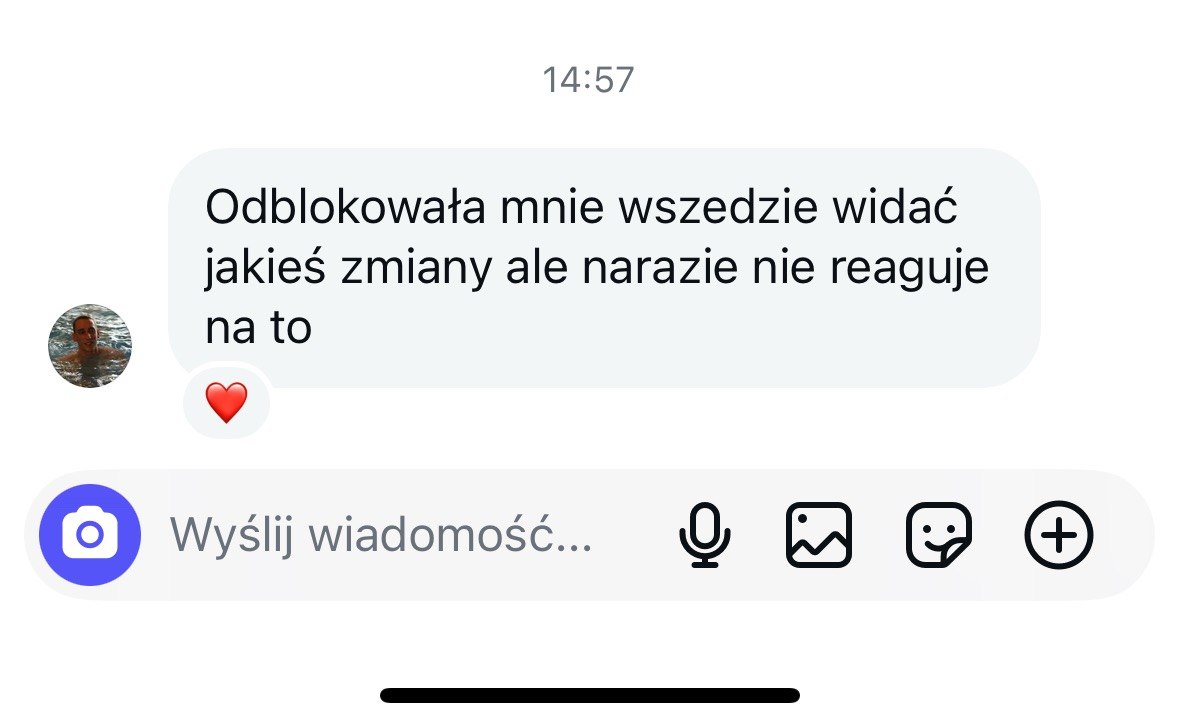Screen dimensions: 1179x727
Task: Start a voice message with the mic
Action: [x=705, y=535]
